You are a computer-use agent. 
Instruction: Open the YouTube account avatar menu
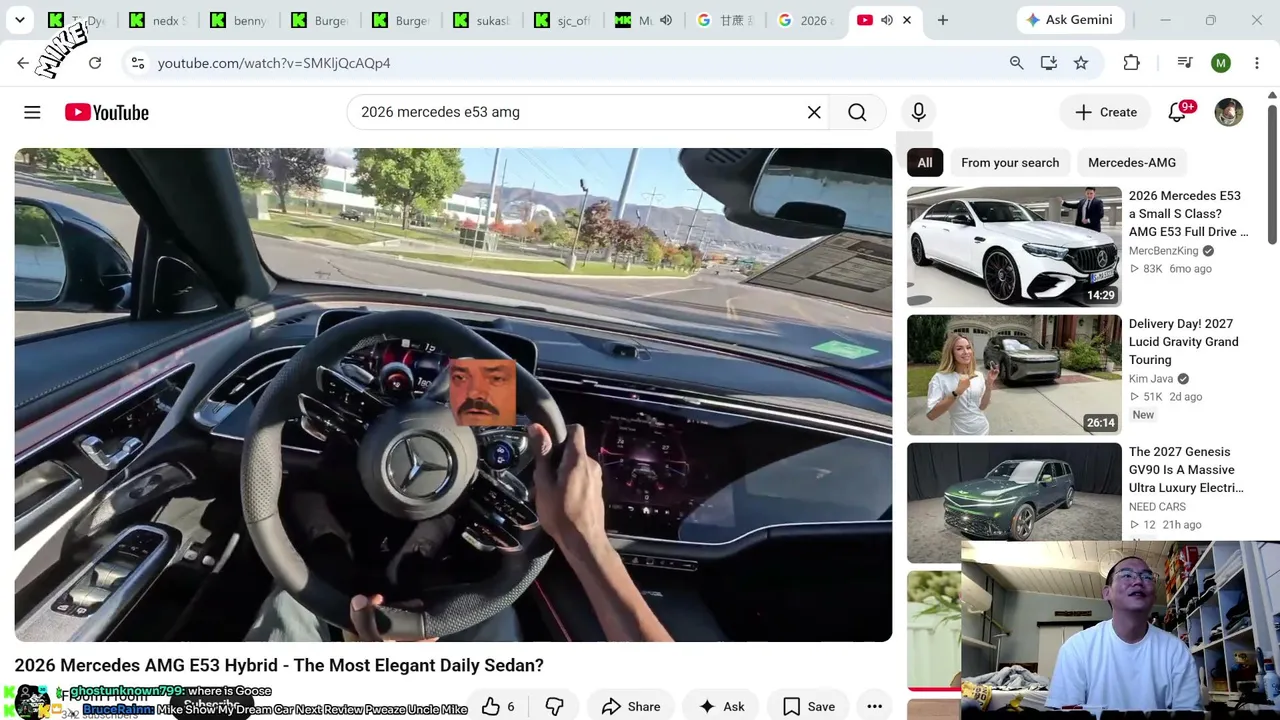tap(1228, 112)
